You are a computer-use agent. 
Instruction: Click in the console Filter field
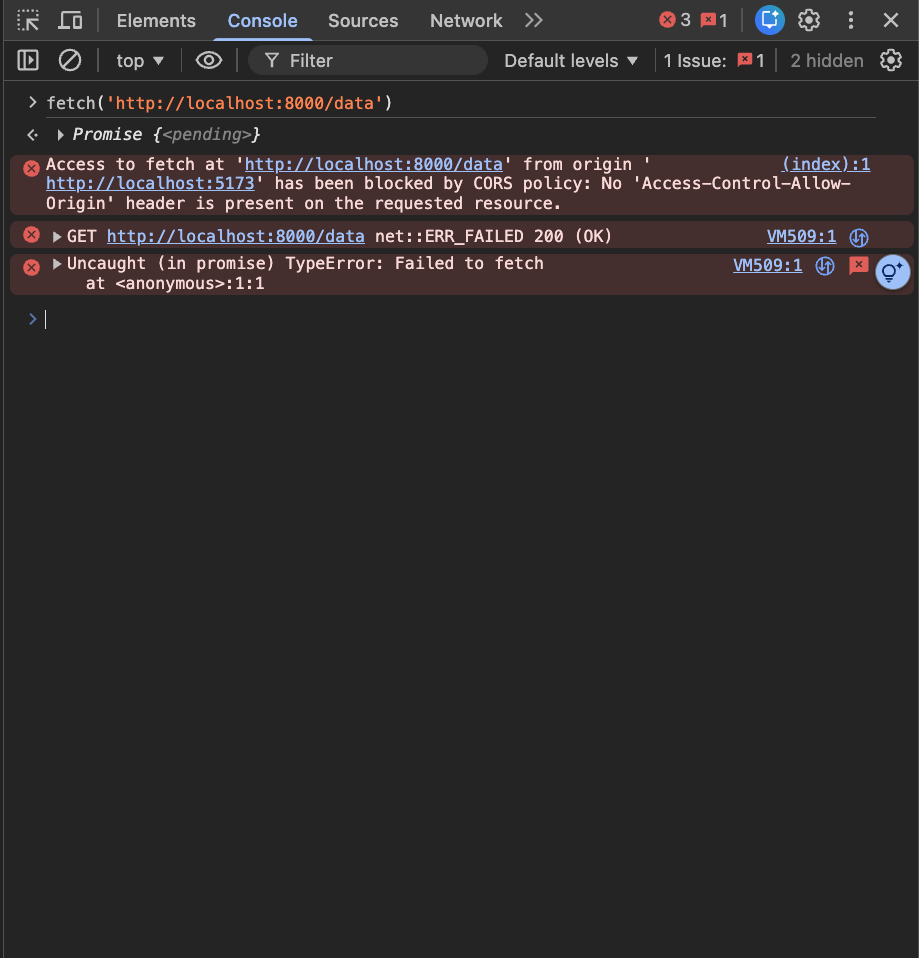380,61
